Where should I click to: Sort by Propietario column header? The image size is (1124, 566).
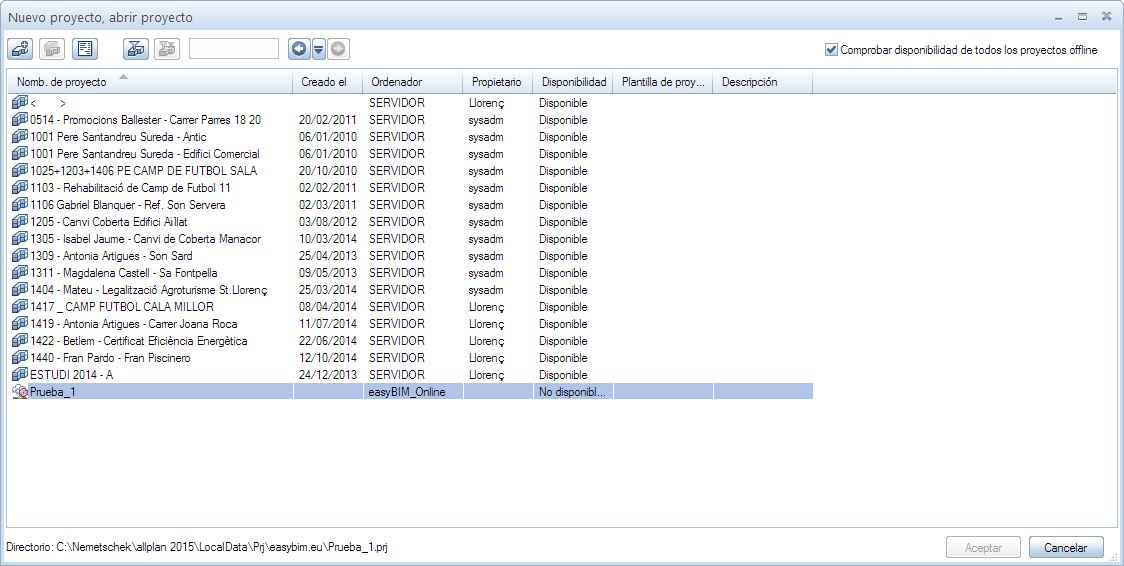pos(497,82)
